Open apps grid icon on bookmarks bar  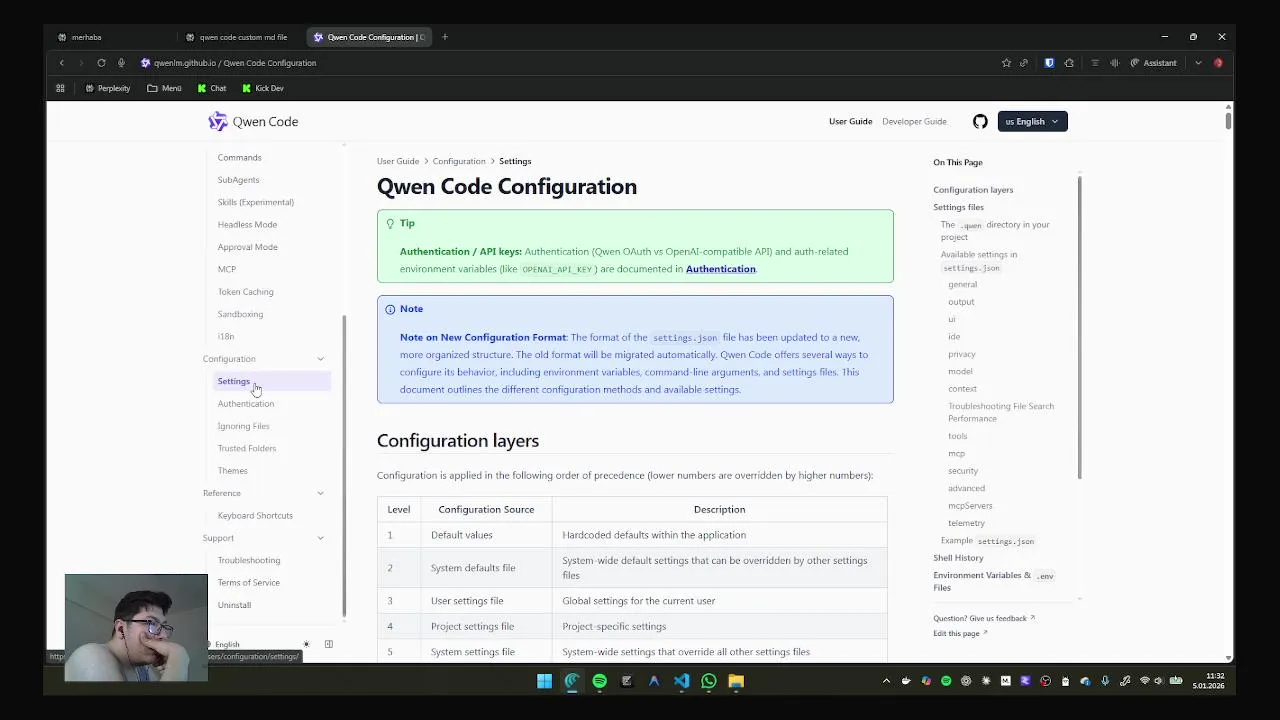(60, 88)
